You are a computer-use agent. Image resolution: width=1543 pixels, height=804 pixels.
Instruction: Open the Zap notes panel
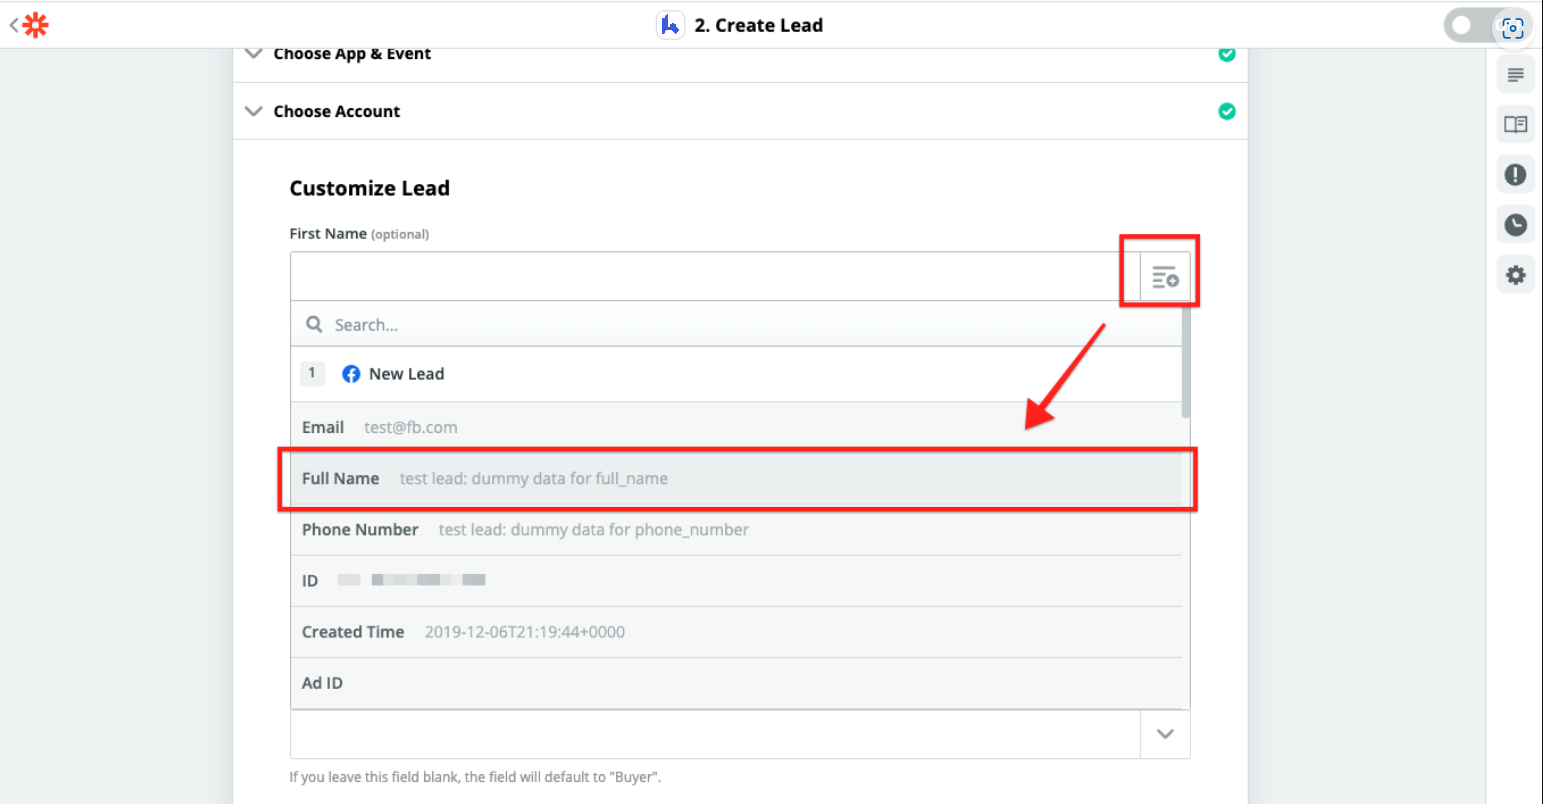[x=1515, y=74]
